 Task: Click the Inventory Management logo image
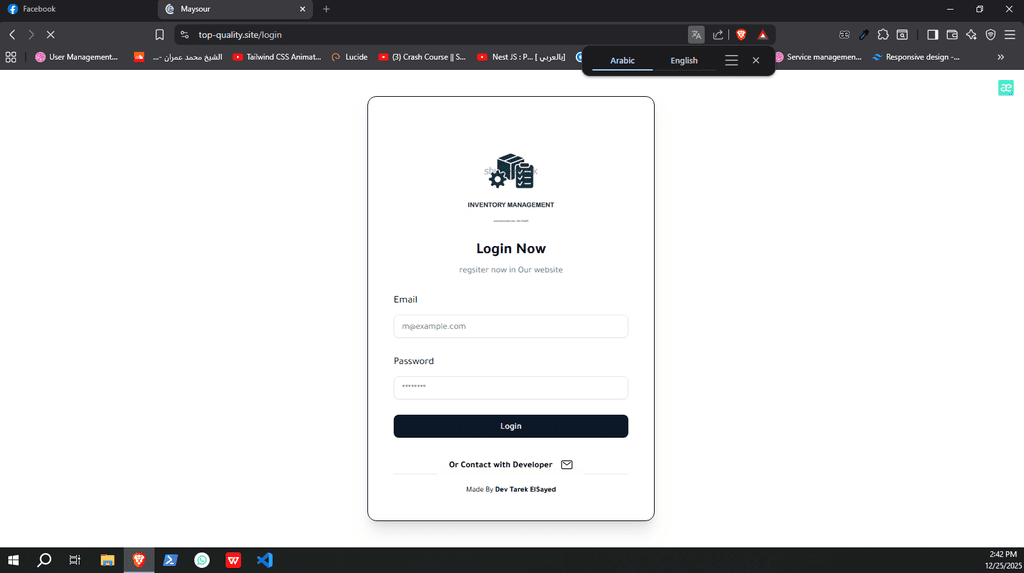tap(511, 186)
